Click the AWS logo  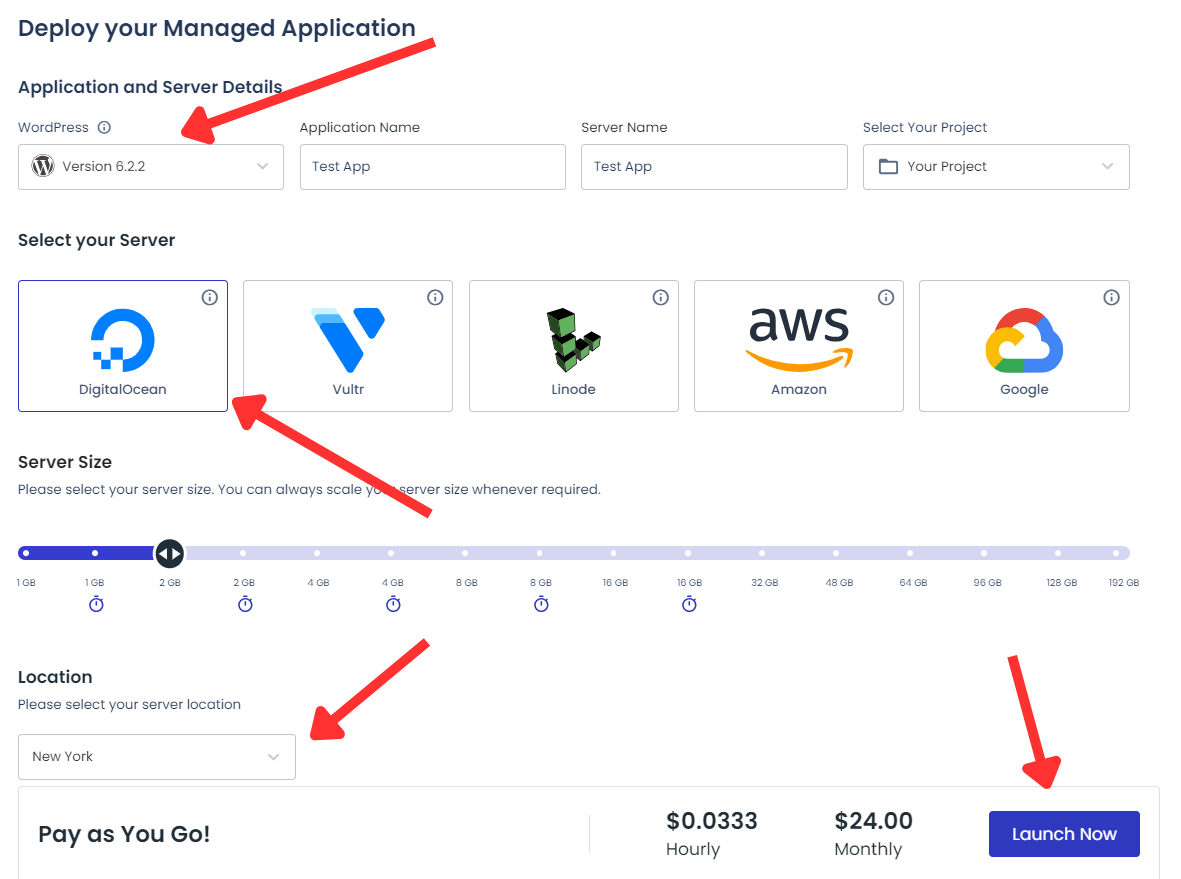pyautogui.click(x=799, y=338)
